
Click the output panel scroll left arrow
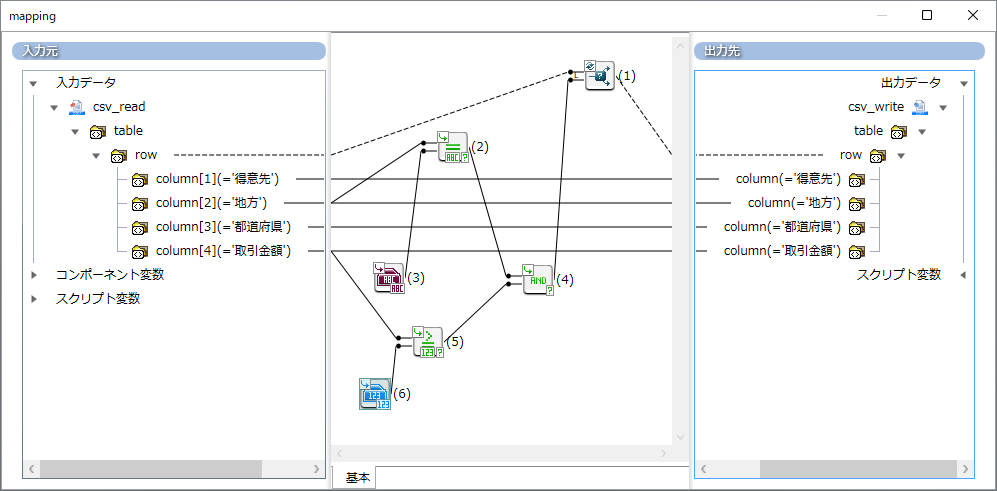coord(703,469)
